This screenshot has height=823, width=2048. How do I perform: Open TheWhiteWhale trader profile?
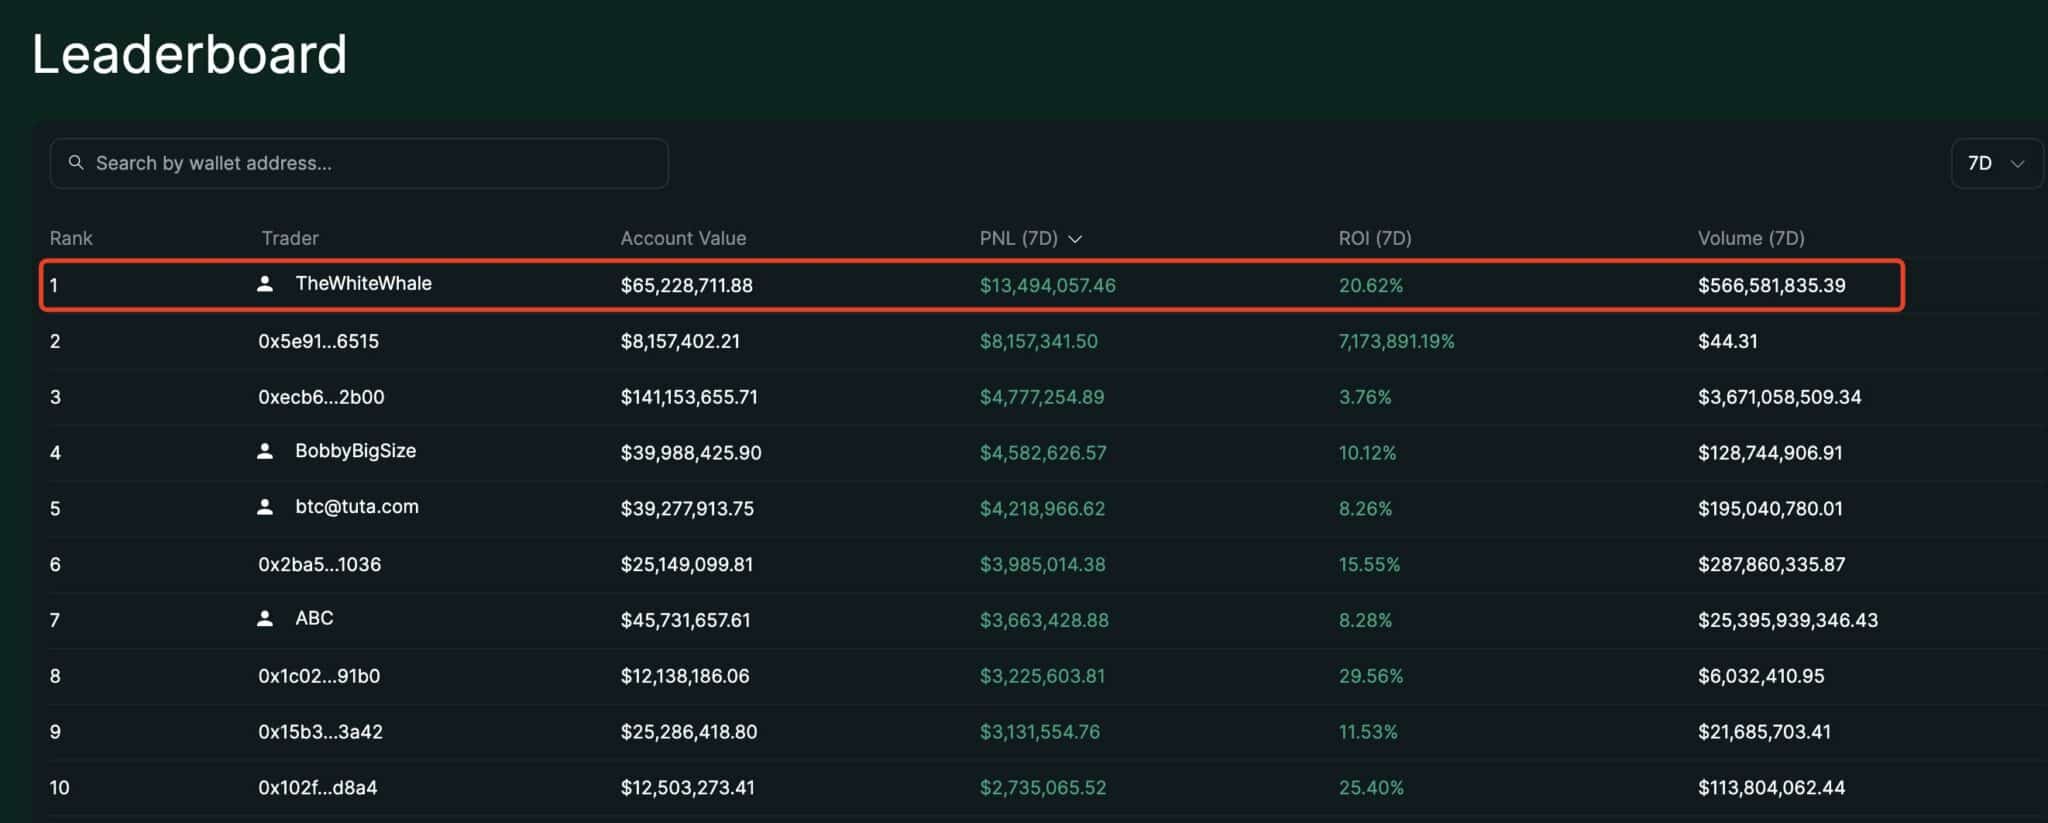tap(363, 284)
